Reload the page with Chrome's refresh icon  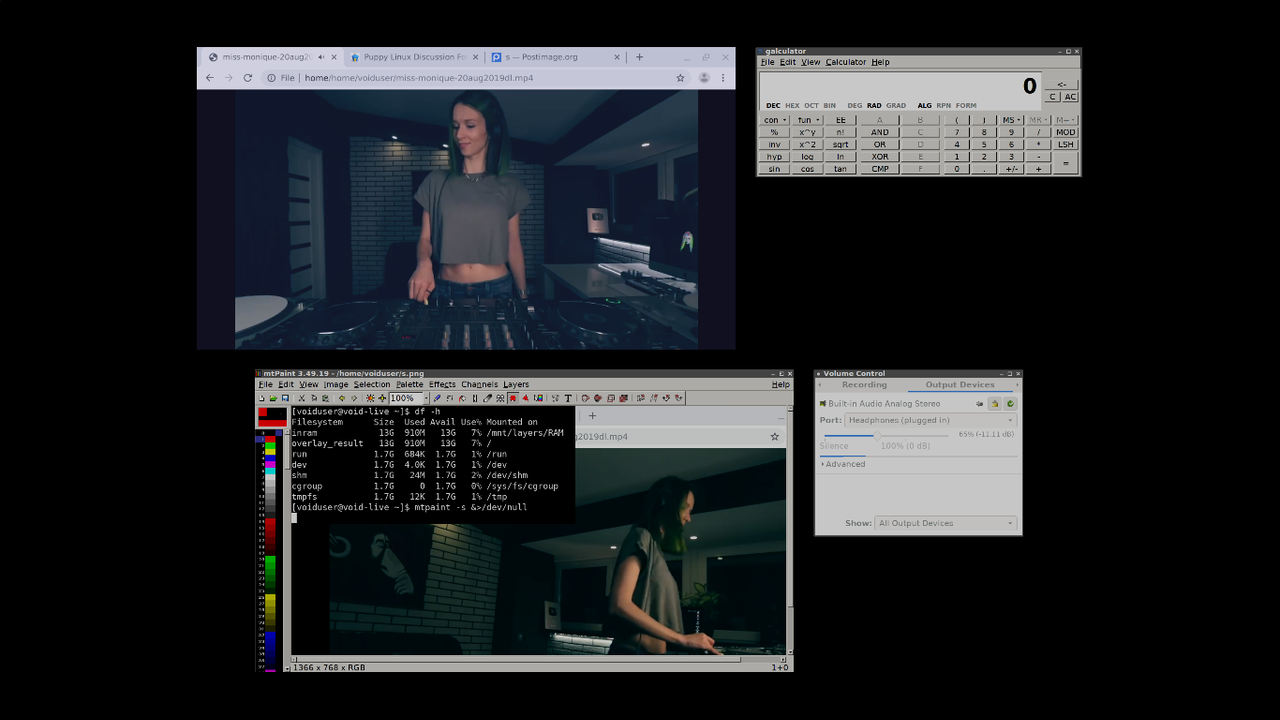[x=247, y=77]
